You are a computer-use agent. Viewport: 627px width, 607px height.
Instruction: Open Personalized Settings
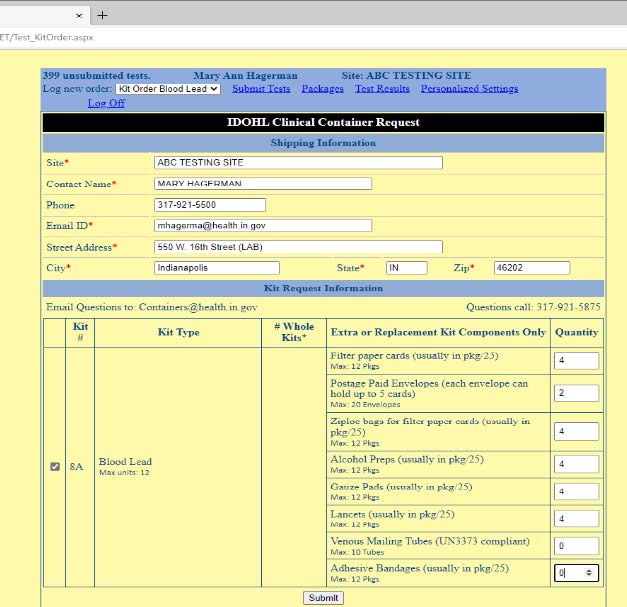coord(469,89)
